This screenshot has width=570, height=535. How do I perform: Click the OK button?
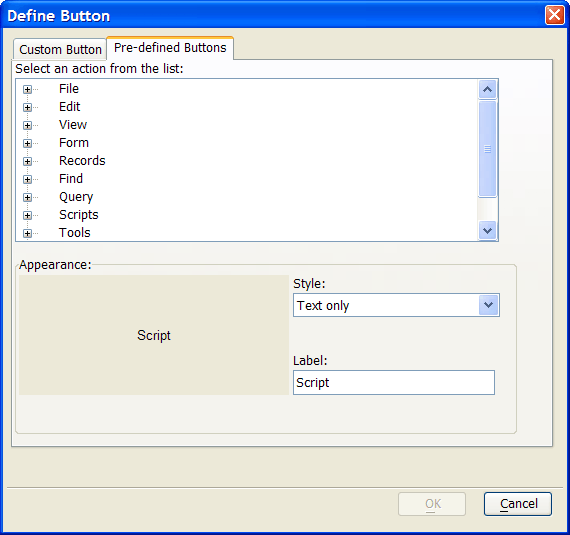(x=432, y=504)
